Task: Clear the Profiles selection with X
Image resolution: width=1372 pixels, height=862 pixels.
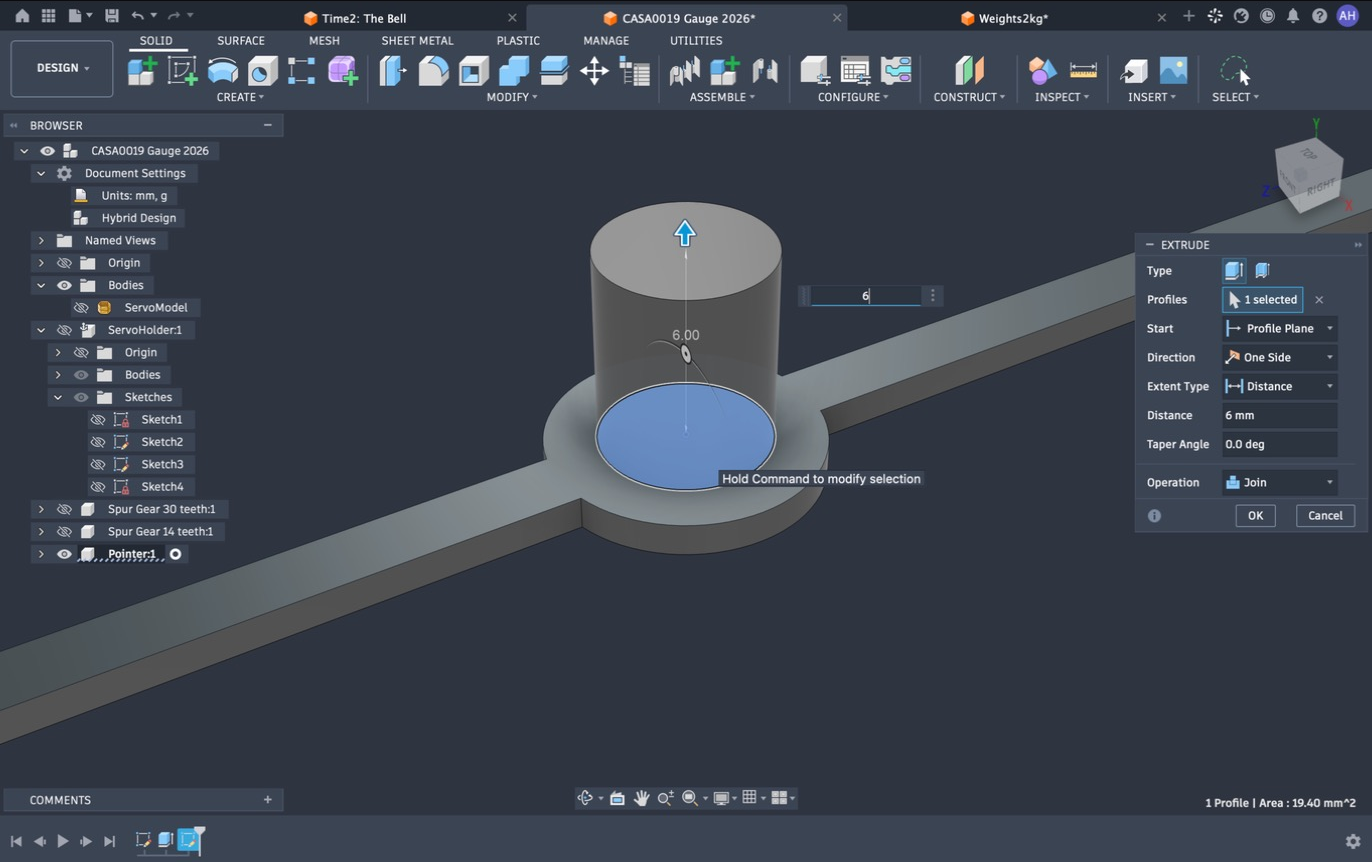Action: coord(1319,299)
